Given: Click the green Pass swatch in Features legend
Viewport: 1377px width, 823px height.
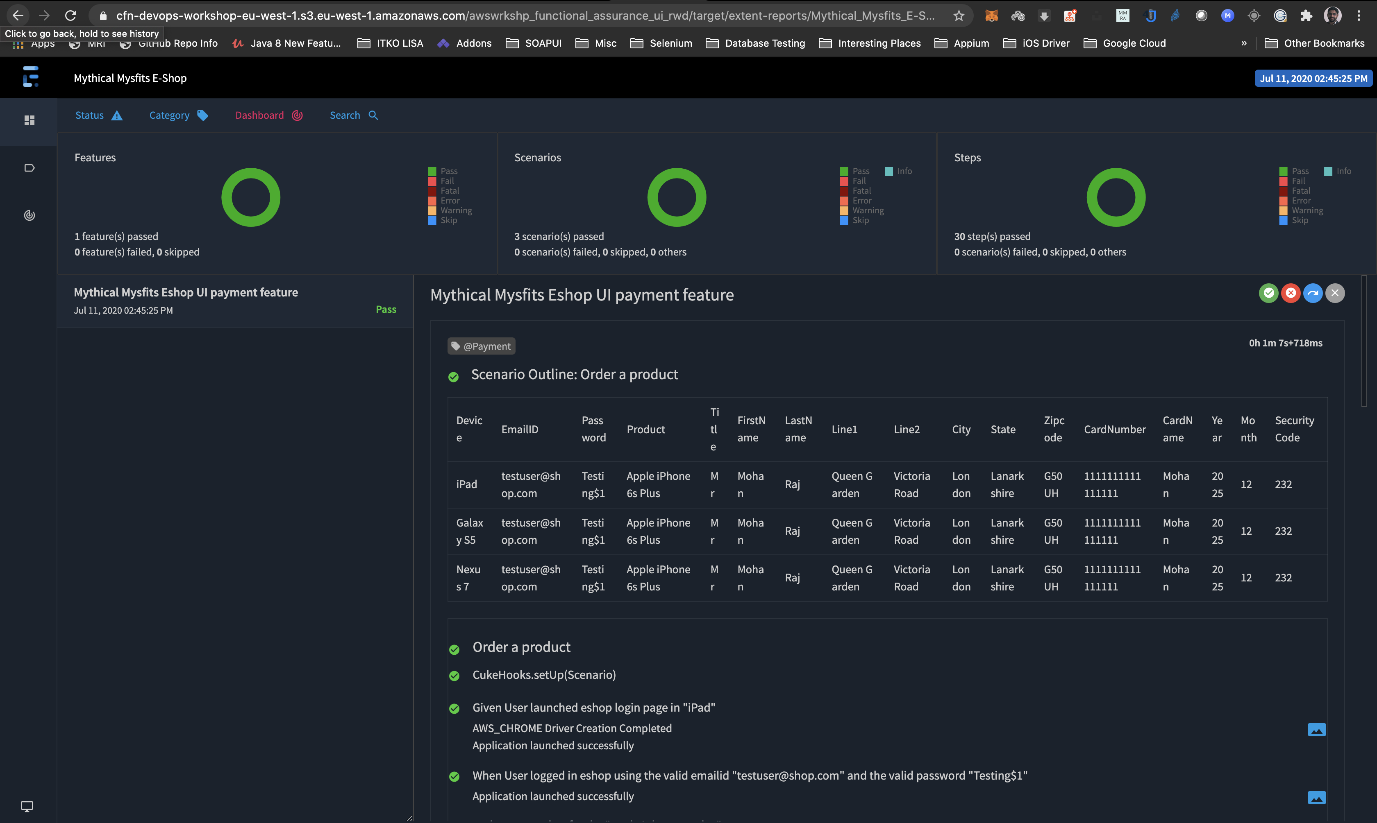Looking at the screenshot, I should 432,171.
